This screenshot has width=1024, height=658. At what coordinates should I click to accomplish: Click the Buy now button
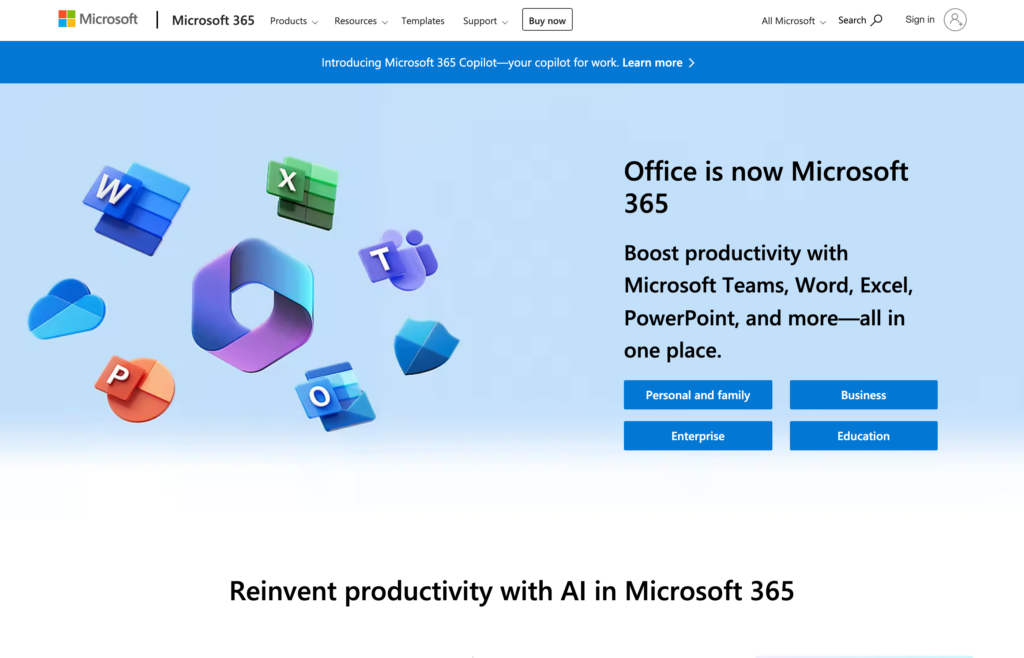pyautogui.click(x=547, y=20)
